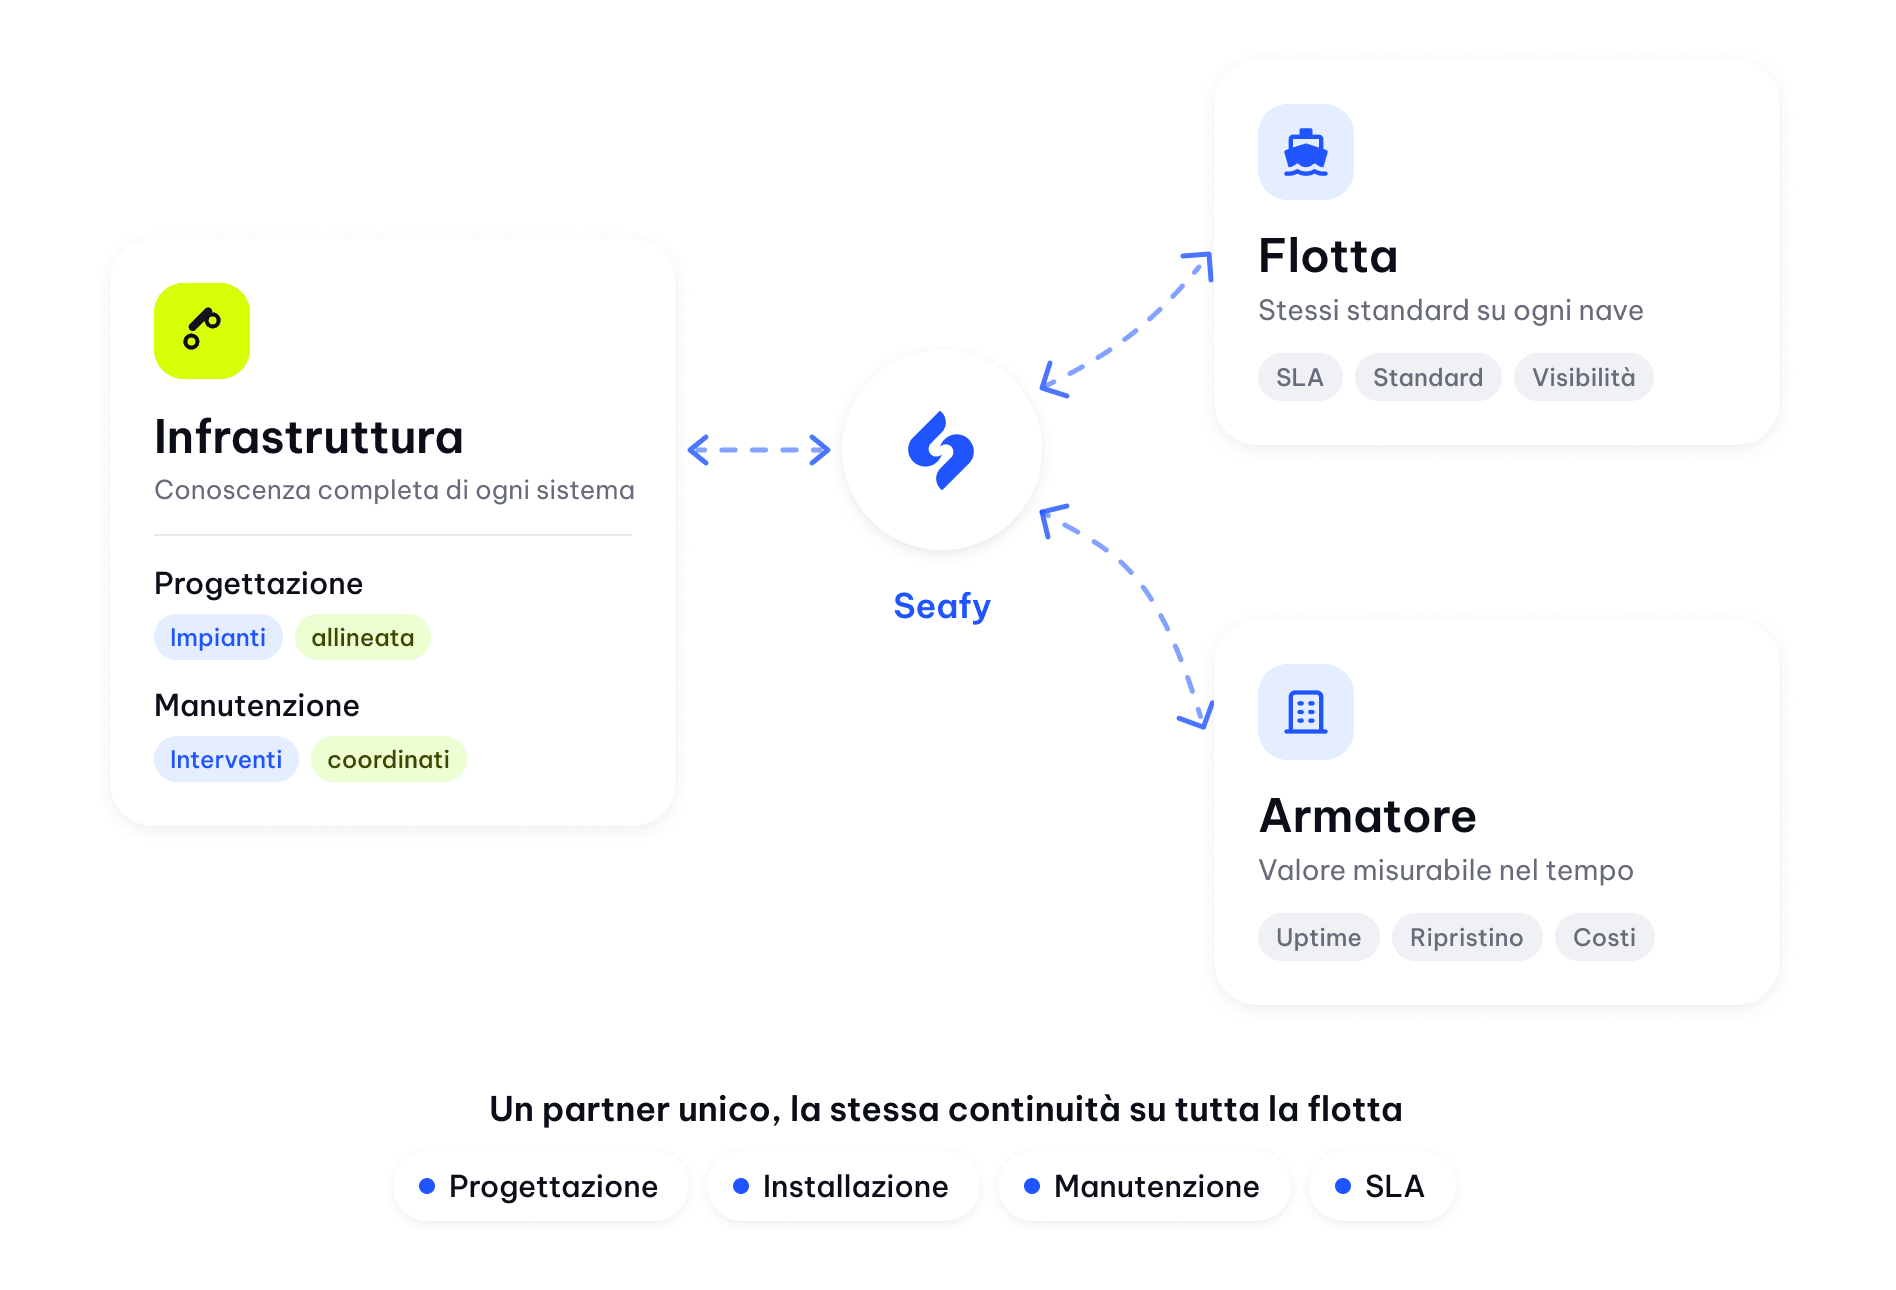Select the Interventi tag
The width and height of the screenshot is (1896, 1290).
(226, 759)
